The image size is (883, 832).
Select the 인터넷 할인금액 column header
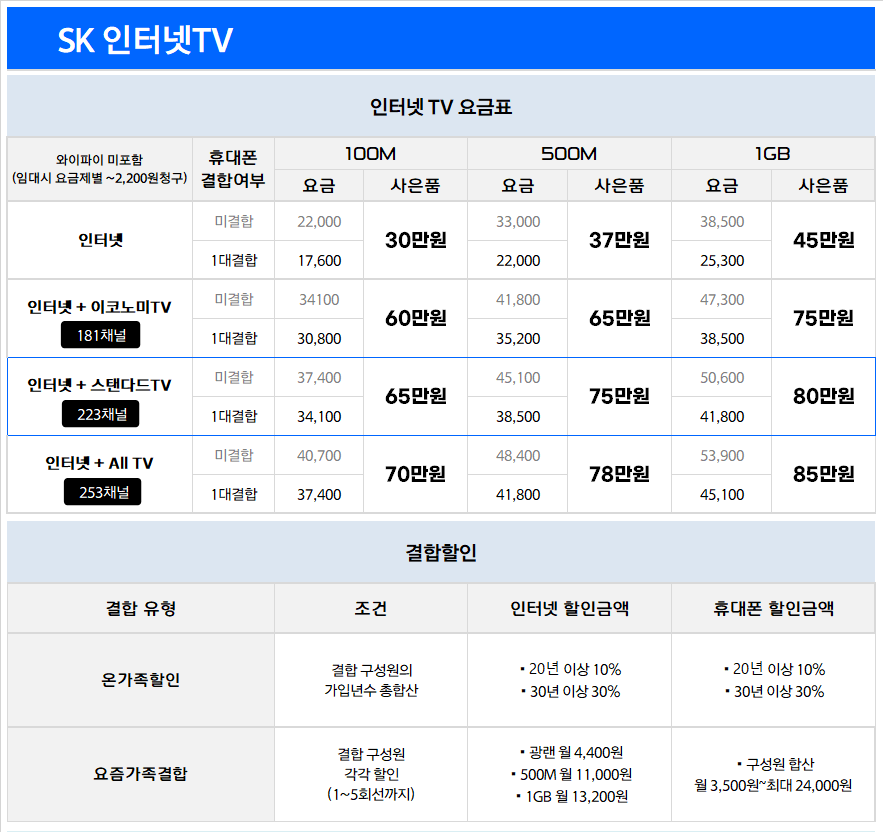point(569,608)
